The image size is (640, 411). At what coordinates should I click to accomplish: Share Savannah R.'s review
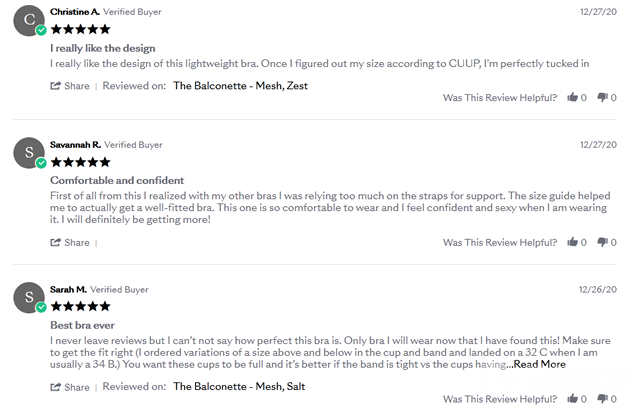coord(70,242)
